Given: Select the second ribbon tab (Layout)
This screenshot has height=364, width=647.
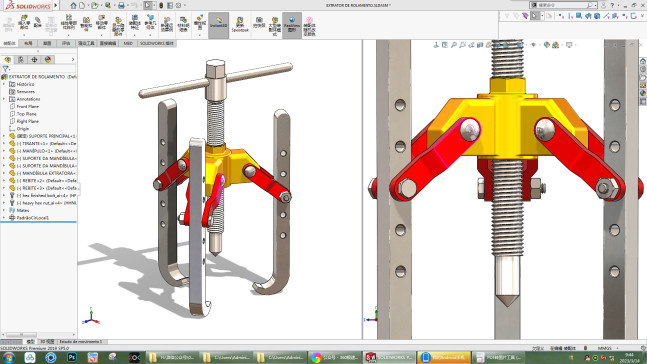Looking at the screenshot, I should [28, 43].
